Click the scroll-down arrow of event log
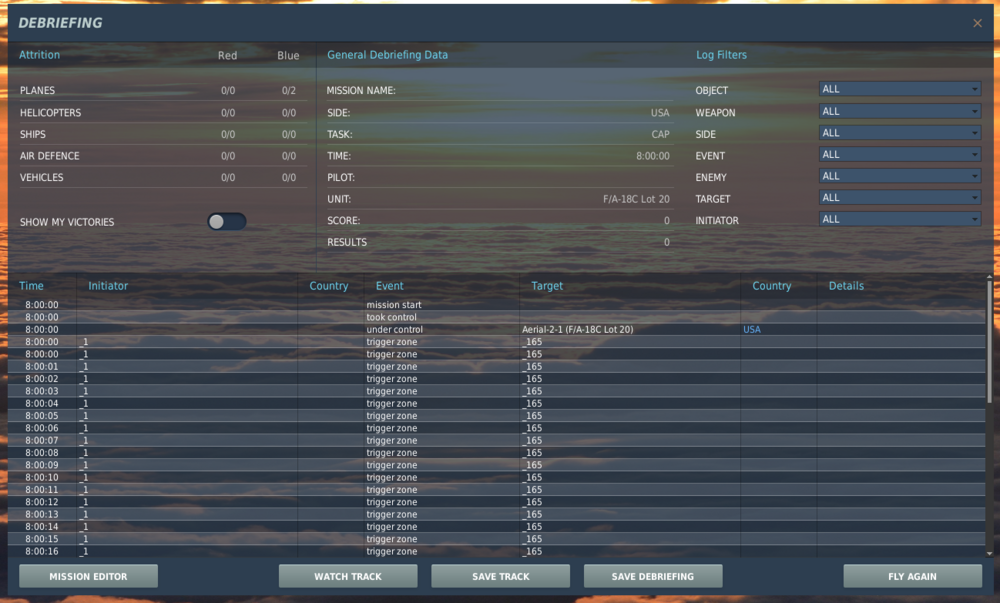1000x603 pixels. click(990, 553)
